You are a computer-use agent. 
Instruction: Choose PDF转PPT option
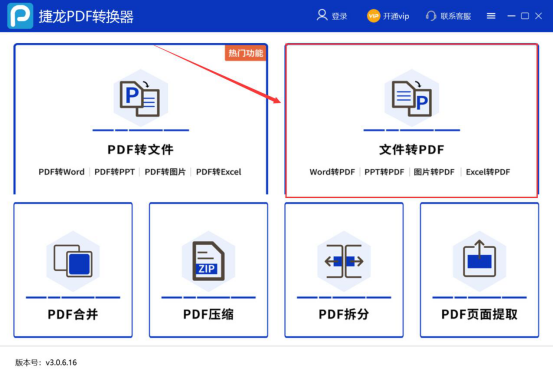pyautogui.click(x=114, y=172)
